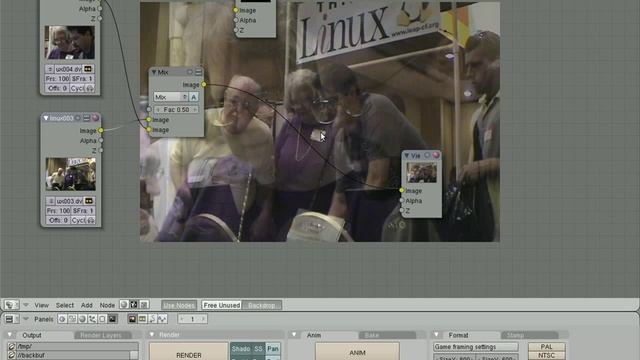Switch to the Render Layers tab
640x360 pixels.
(101, 335)
